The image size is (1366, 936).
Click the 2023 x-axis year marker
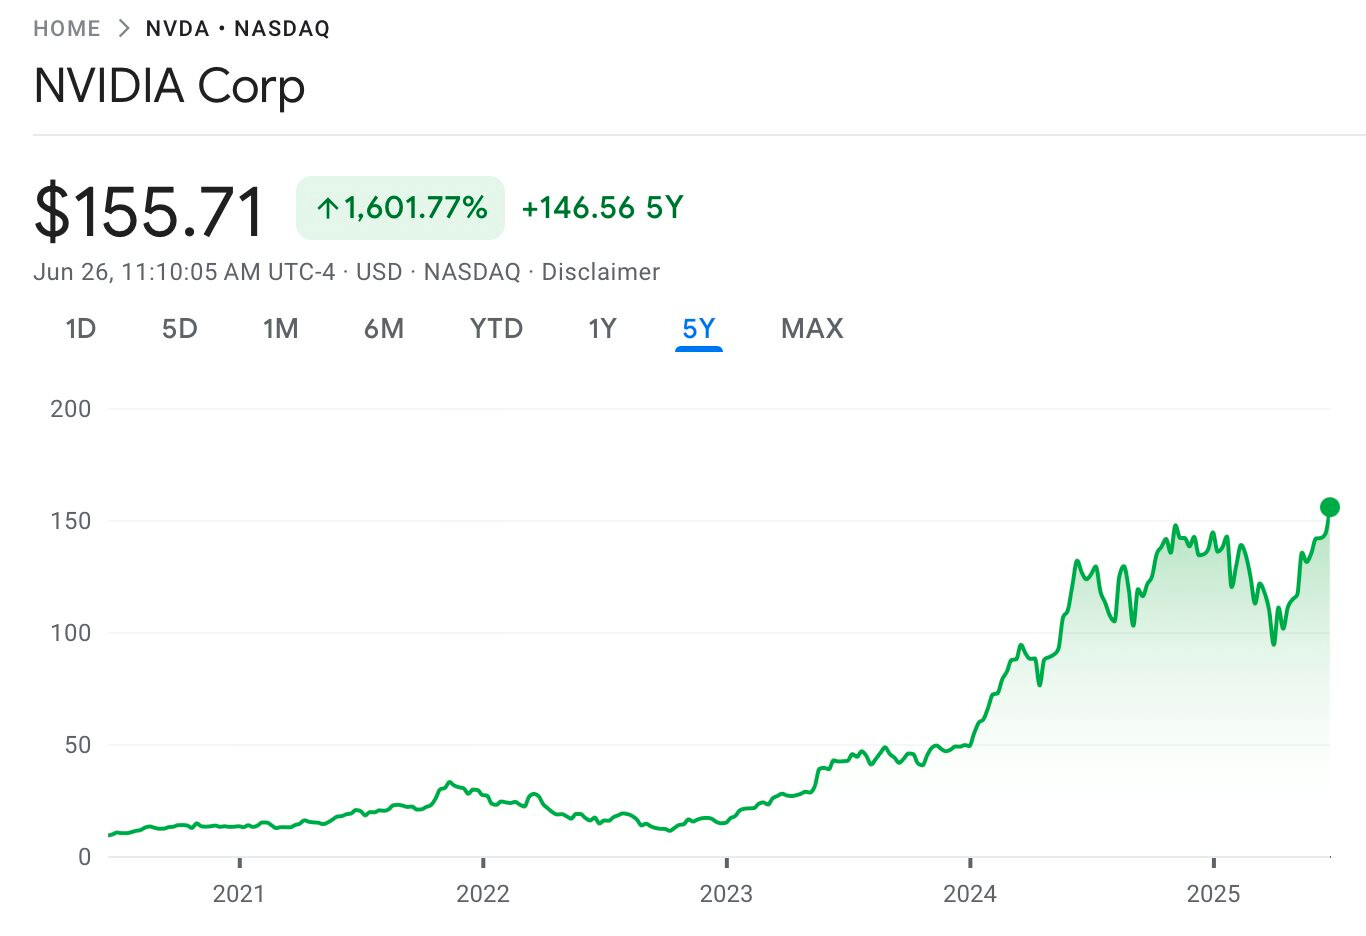click(x=726, y=893)
